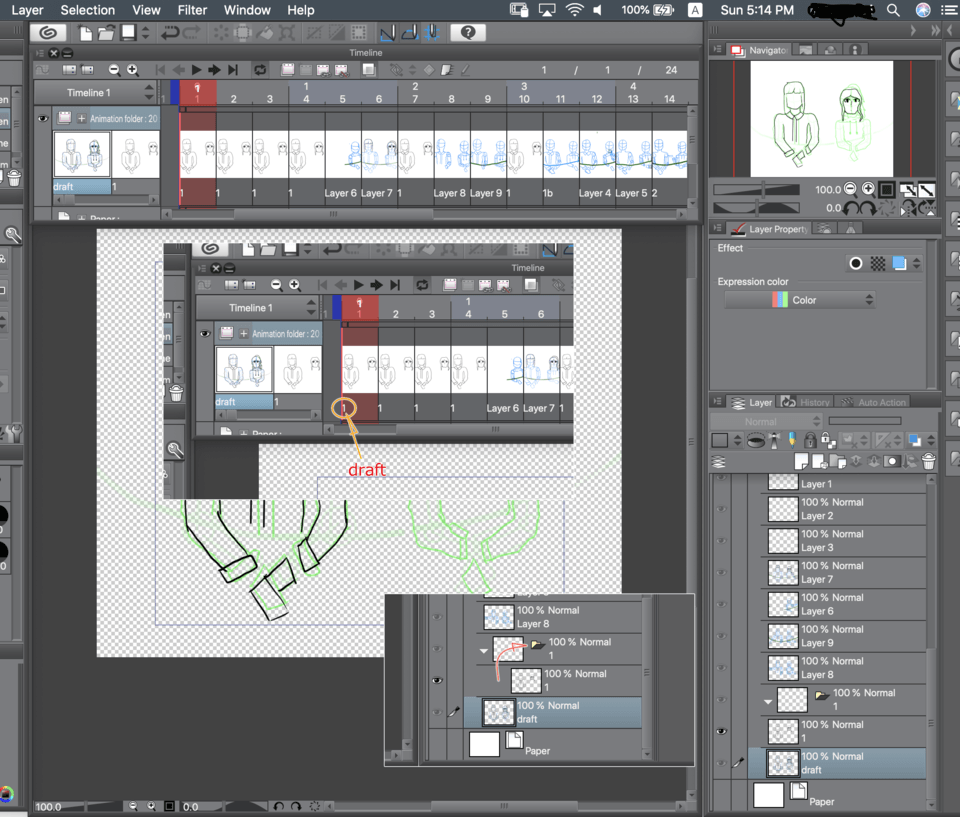Image resolution: width=960 pixels, height=817 pixels.
Task: Reset Navigator to 100% view
Action: coord(887,189)
